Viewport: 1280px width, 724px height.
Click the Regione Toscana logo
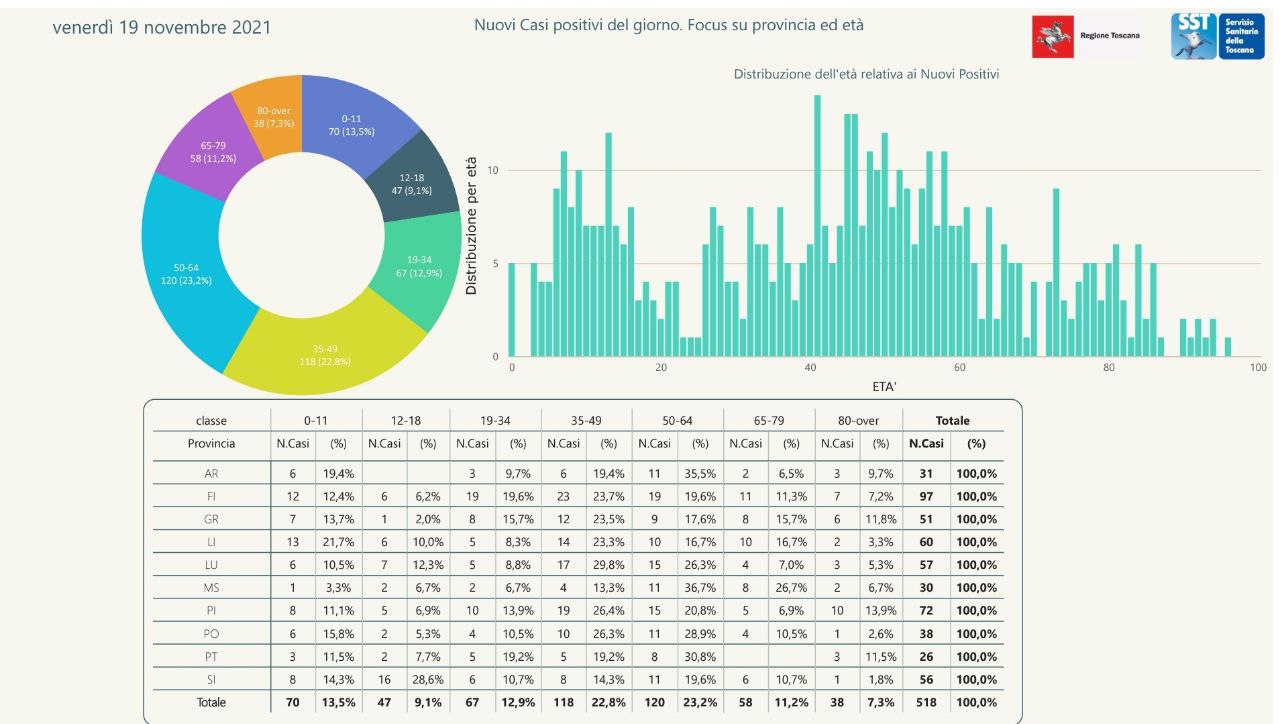(x=1086, y=36)
